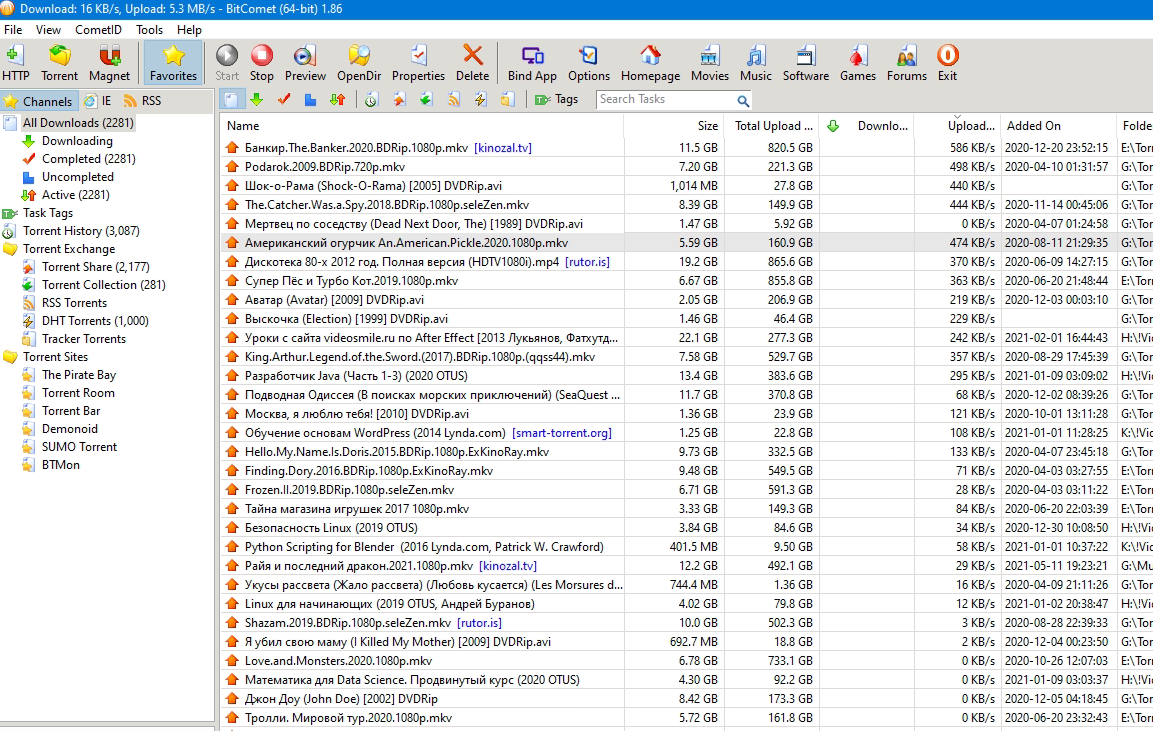Sort by the Size column header

click(x=674, y=126)
